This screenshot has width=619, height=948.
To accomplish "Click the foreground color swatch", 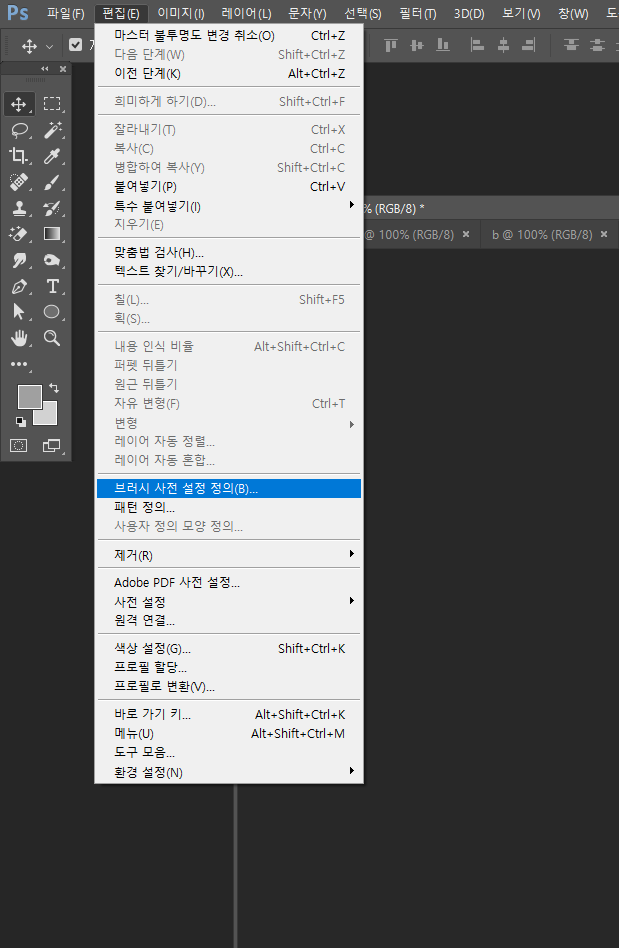I will [29, 397].
